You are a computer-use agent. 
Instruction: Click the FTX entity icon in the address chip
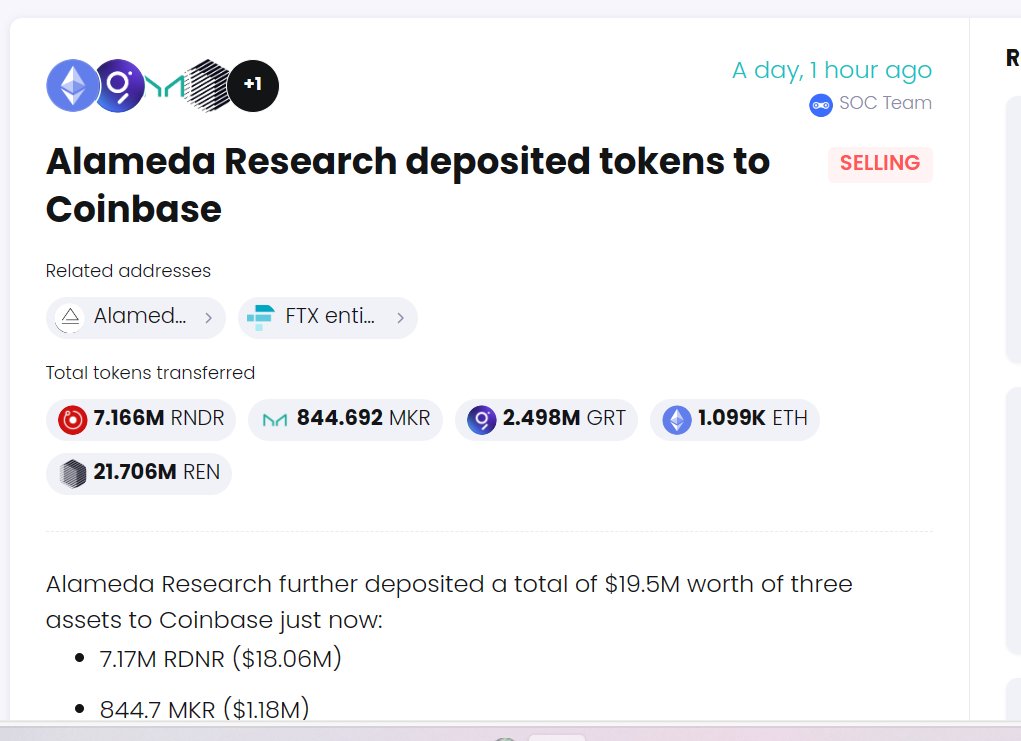pos(260,317)
